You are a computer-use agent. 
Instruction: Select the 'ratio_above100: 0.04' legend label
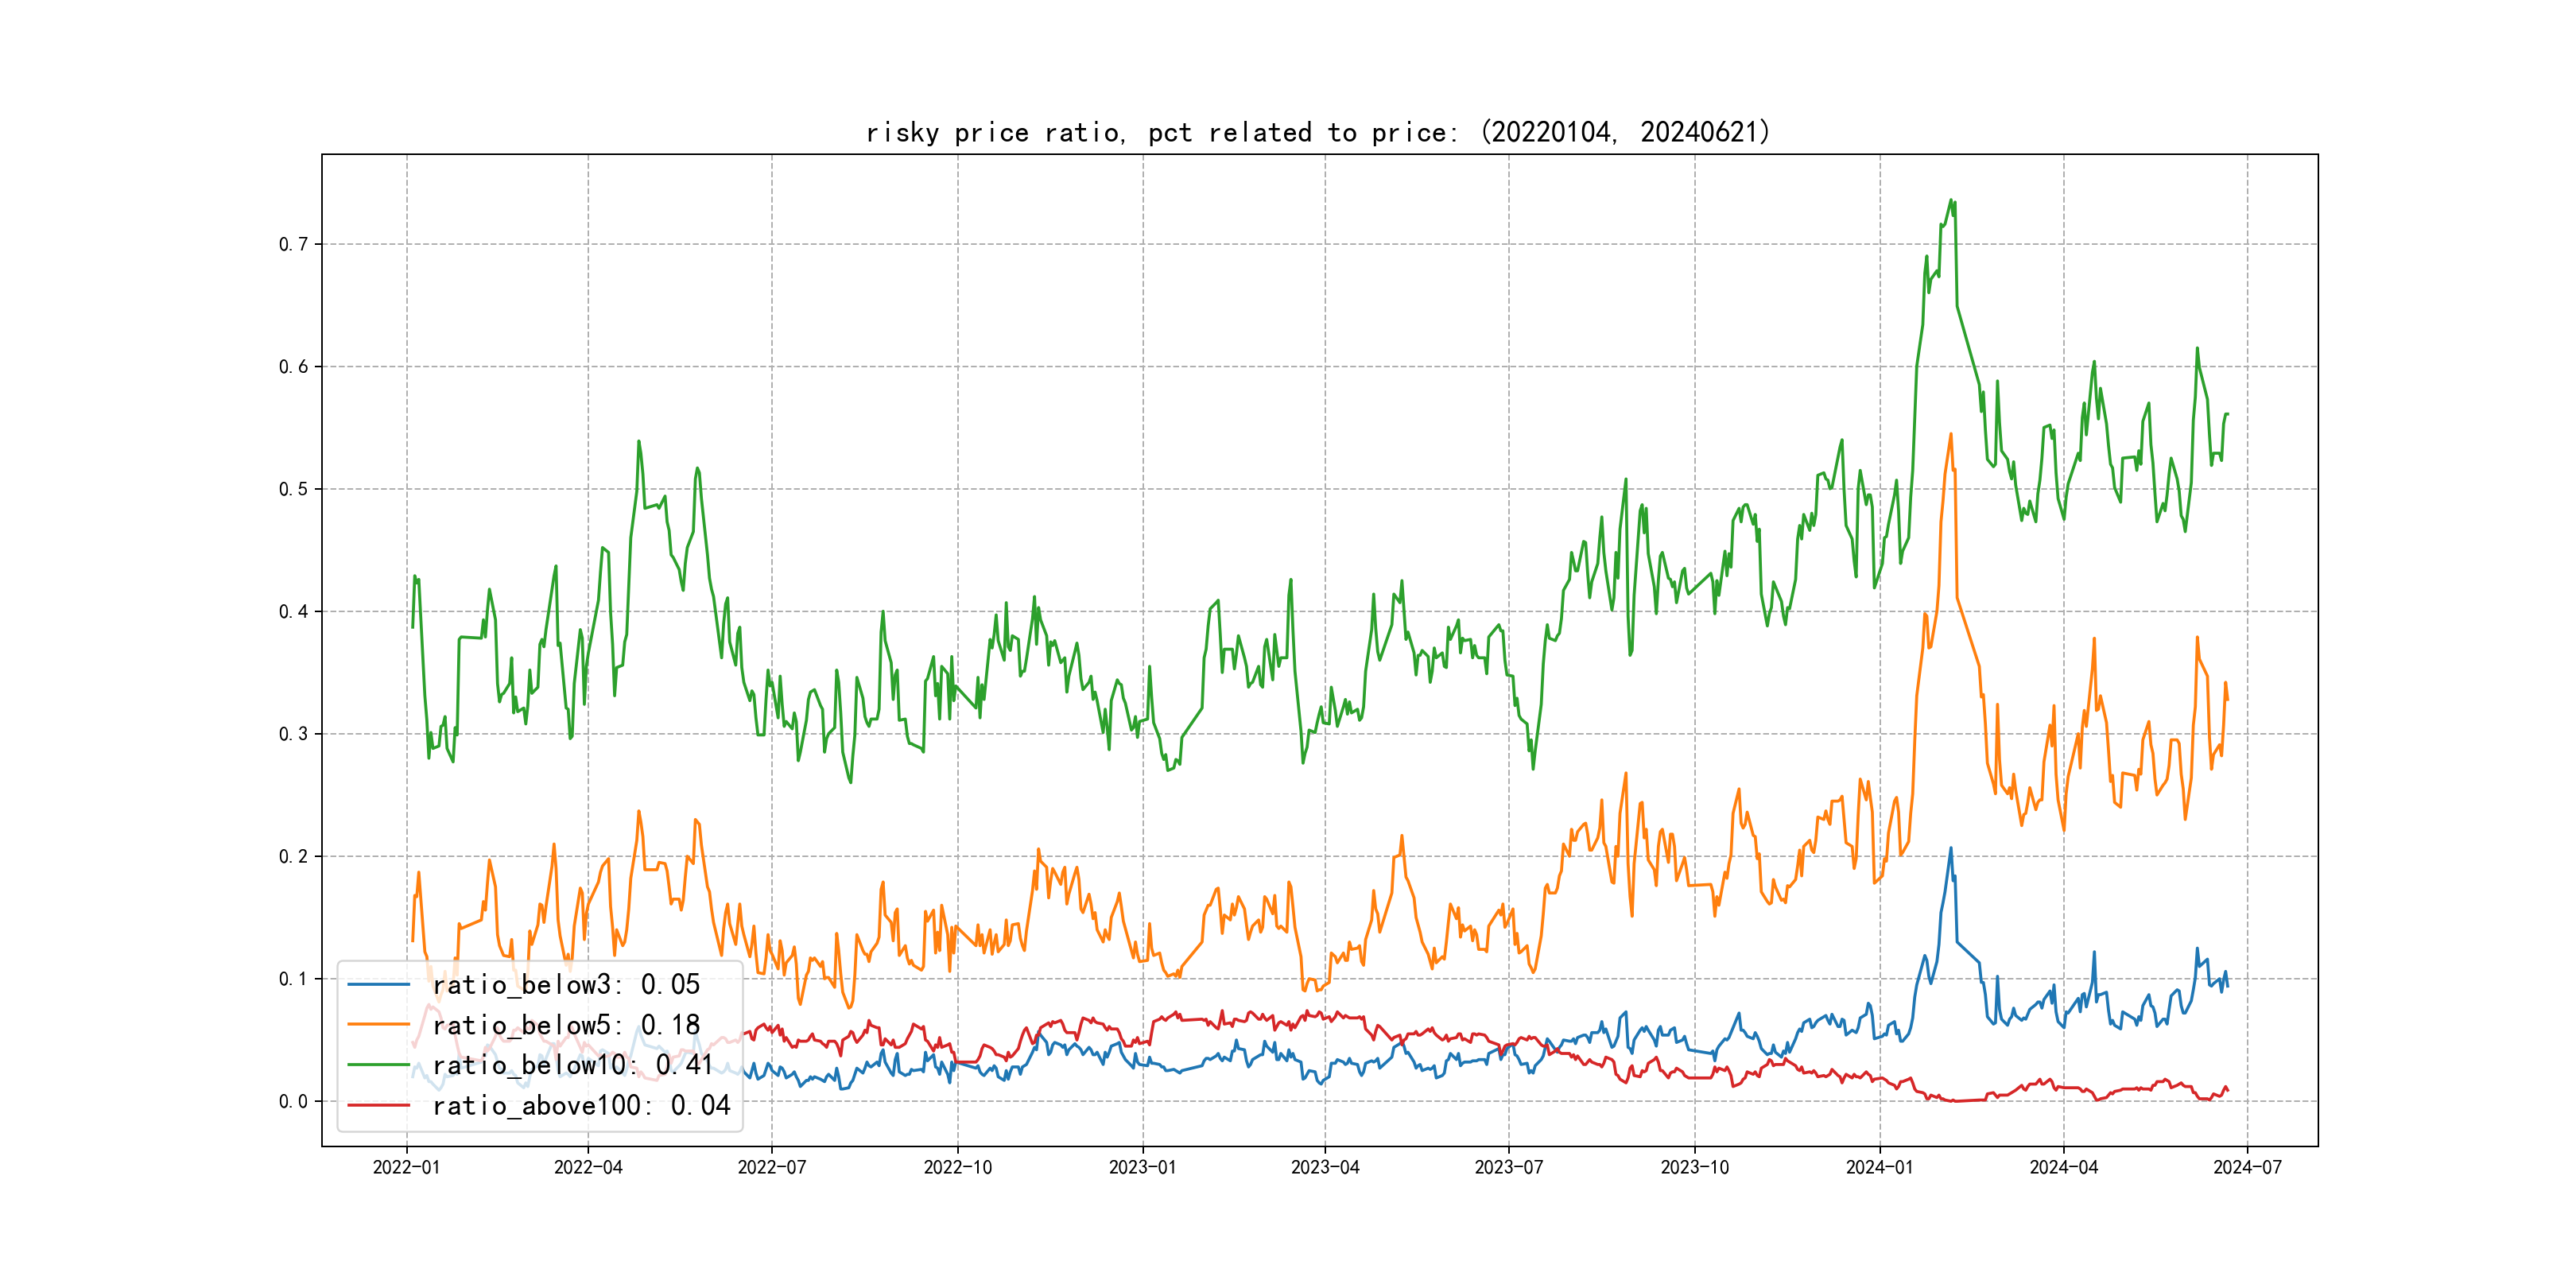(581, 1105)
